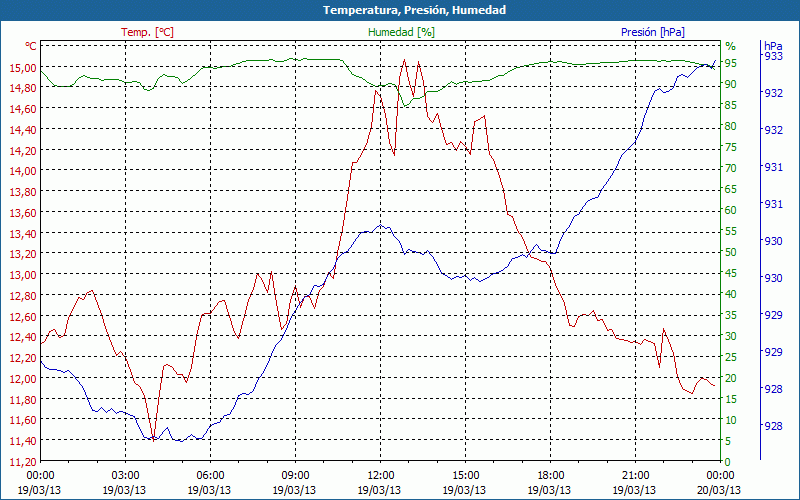Viewport: 800px width, 500px height.
Task: Click the 06:00 time axis label
Action: pyautogui.click(x=210, y=476)
